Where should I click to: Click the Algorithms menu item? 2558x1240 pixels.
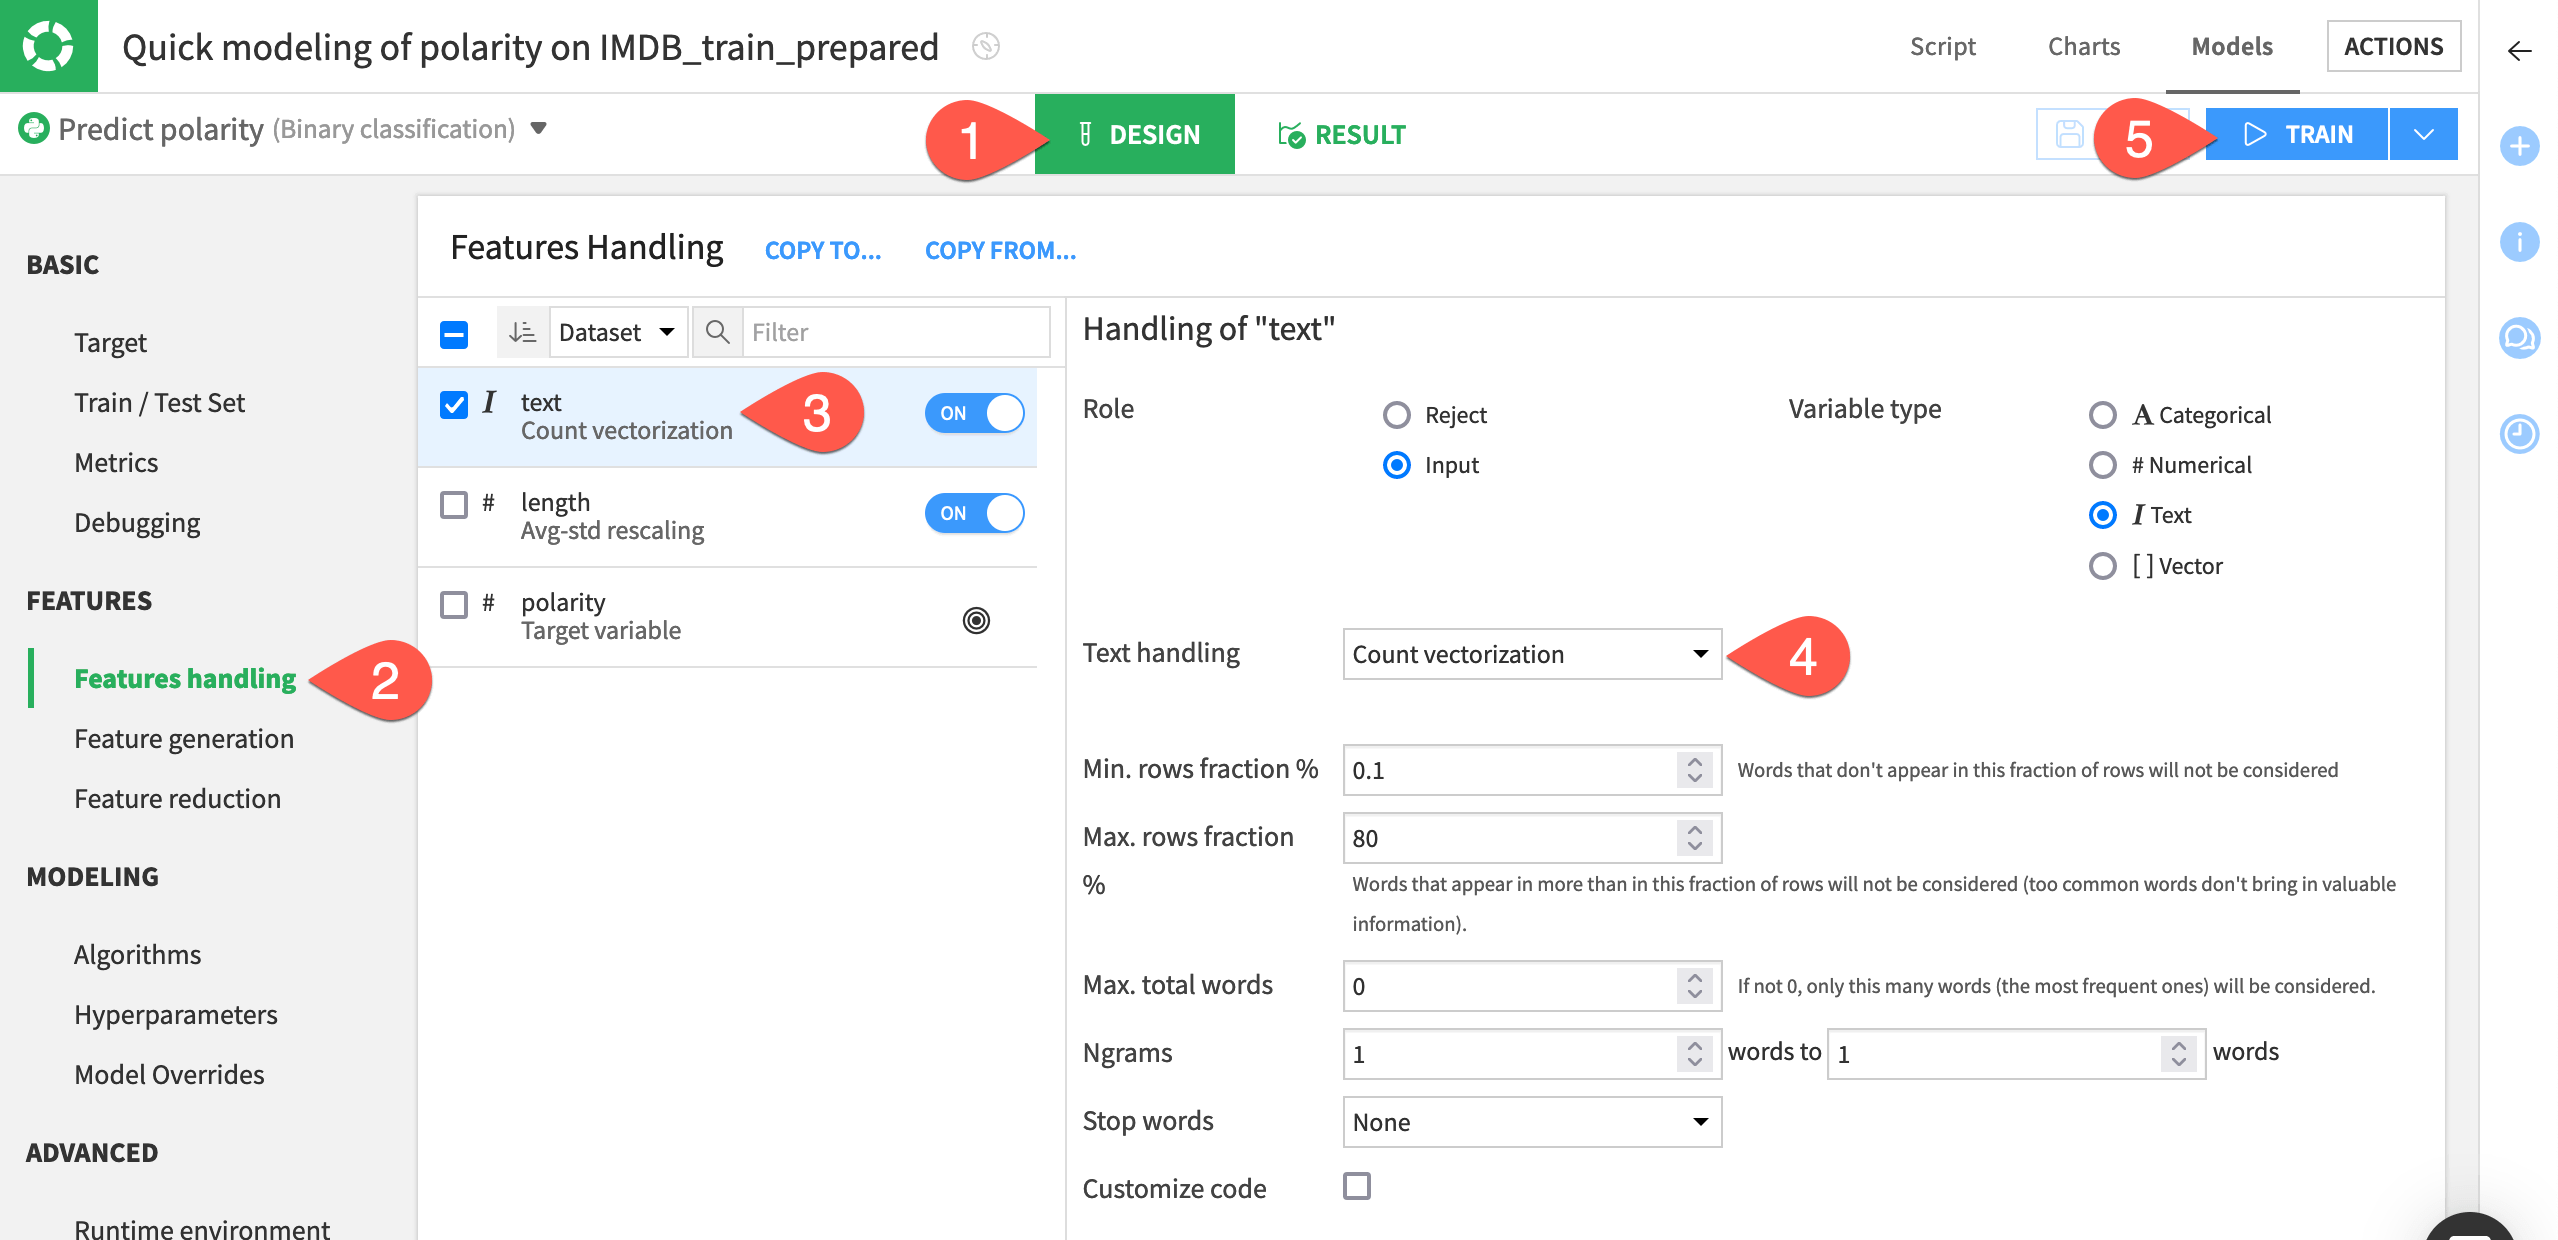[x=137, y=954]
